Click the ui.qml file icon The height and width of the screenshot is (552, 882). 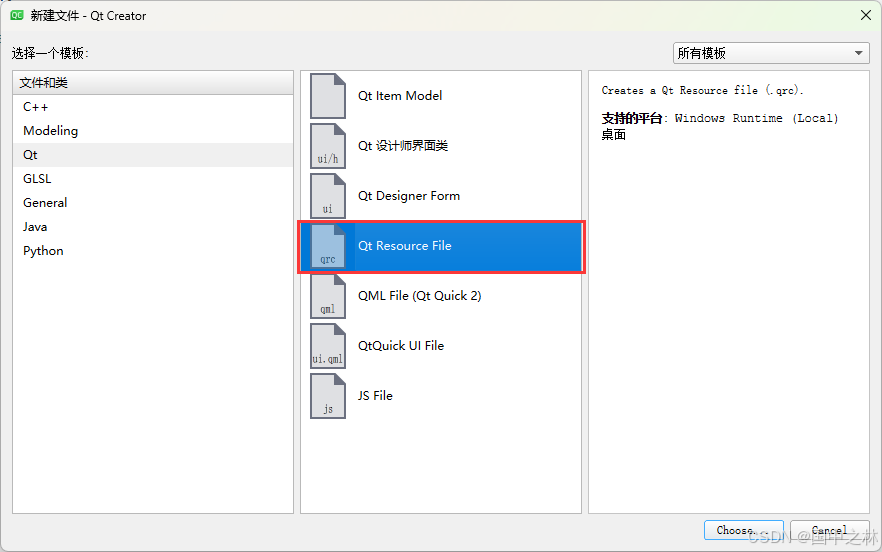[x=328, y=346]
